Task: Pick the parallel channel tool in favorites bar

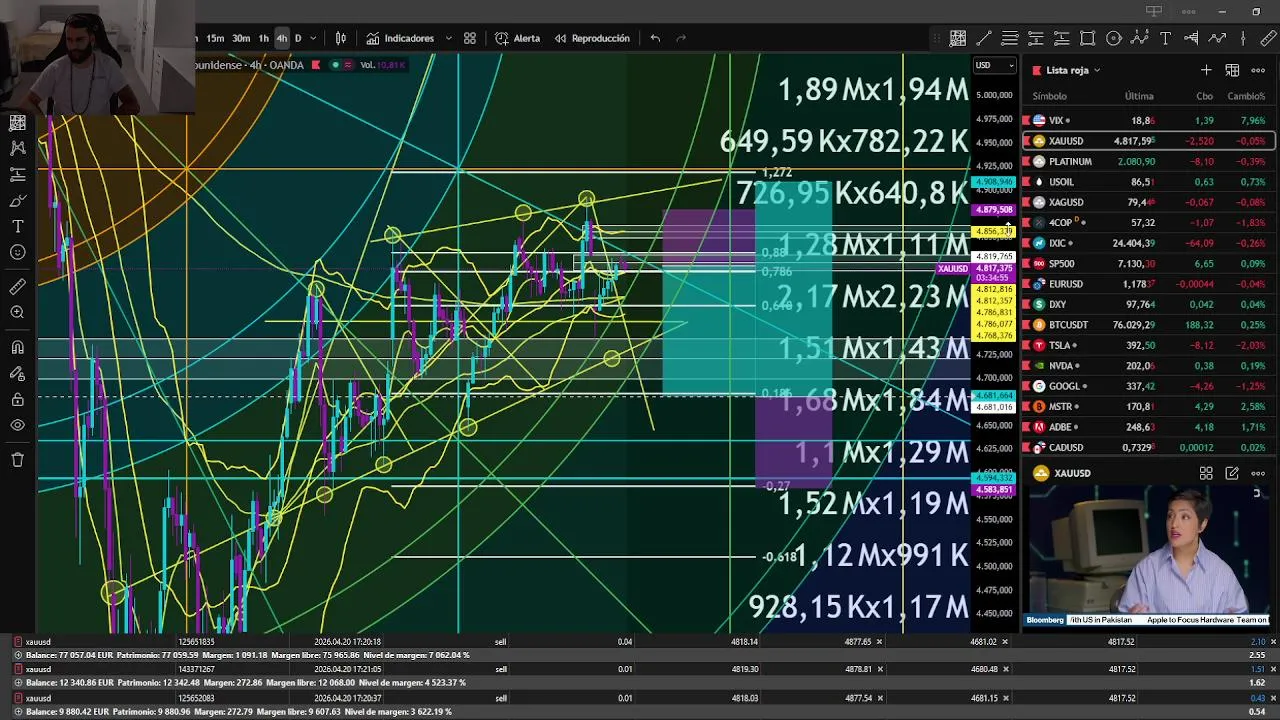Action: [x=1010, y=38]
